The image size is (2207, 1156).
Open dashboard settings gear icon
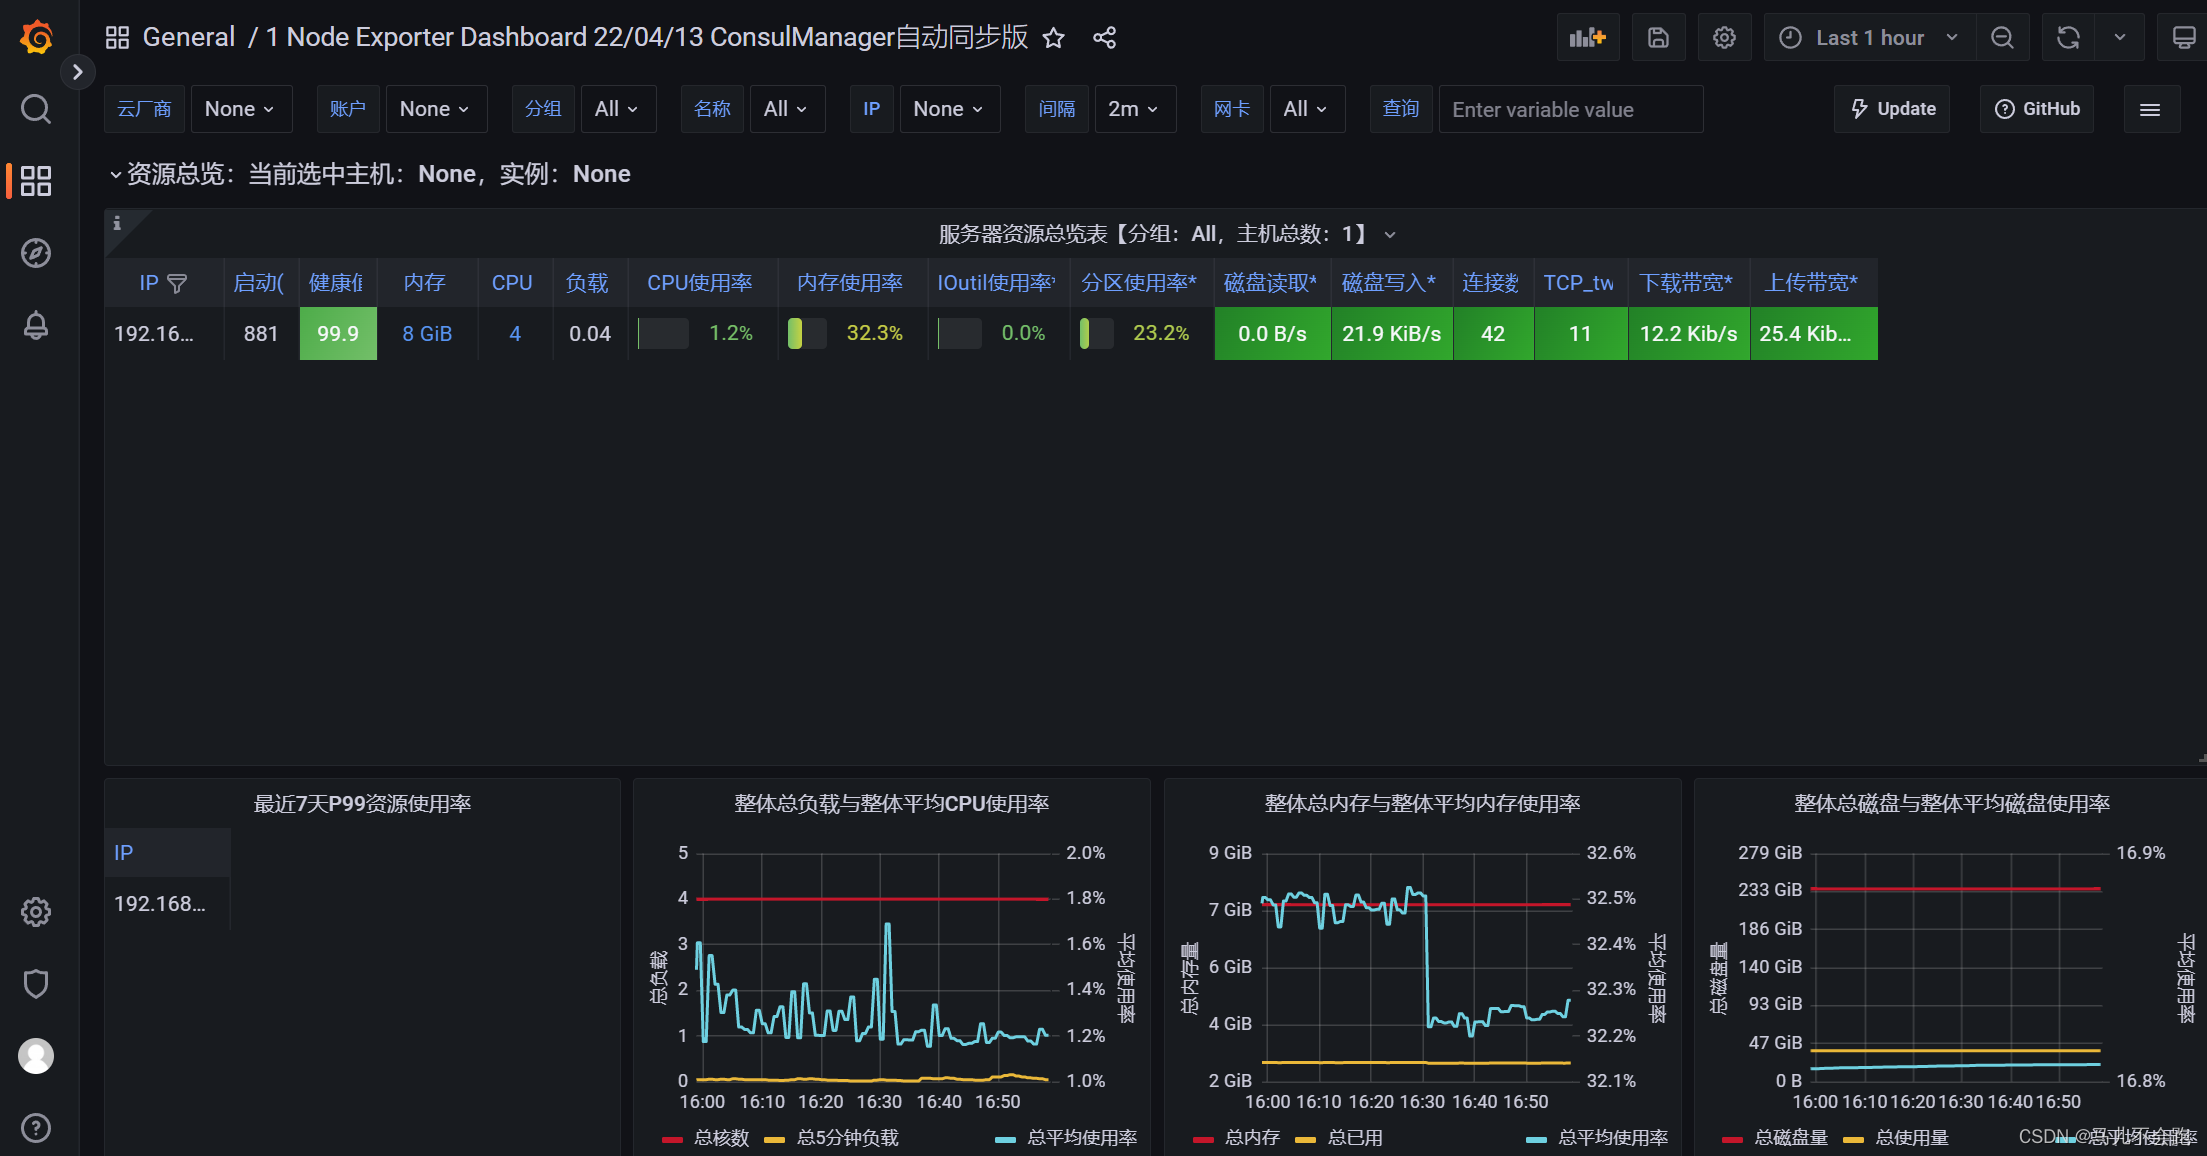click(x=1724, y=38)
